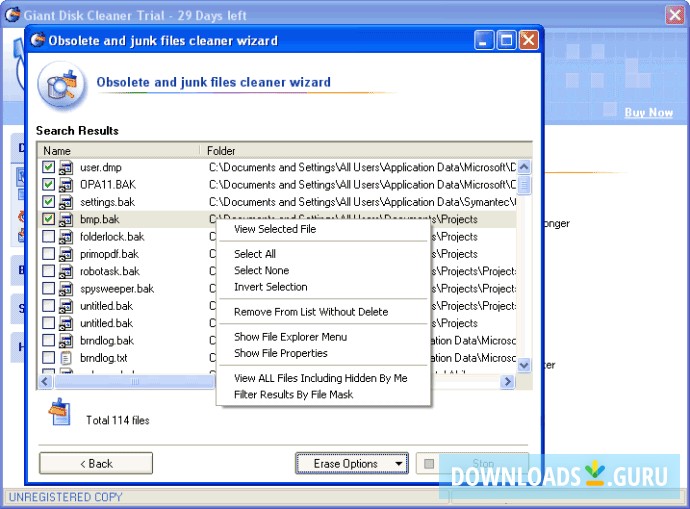The width and height of the screenshot is (690, 509).
Task: Choose Filter Results By File Mask
Action: [323, 395]
